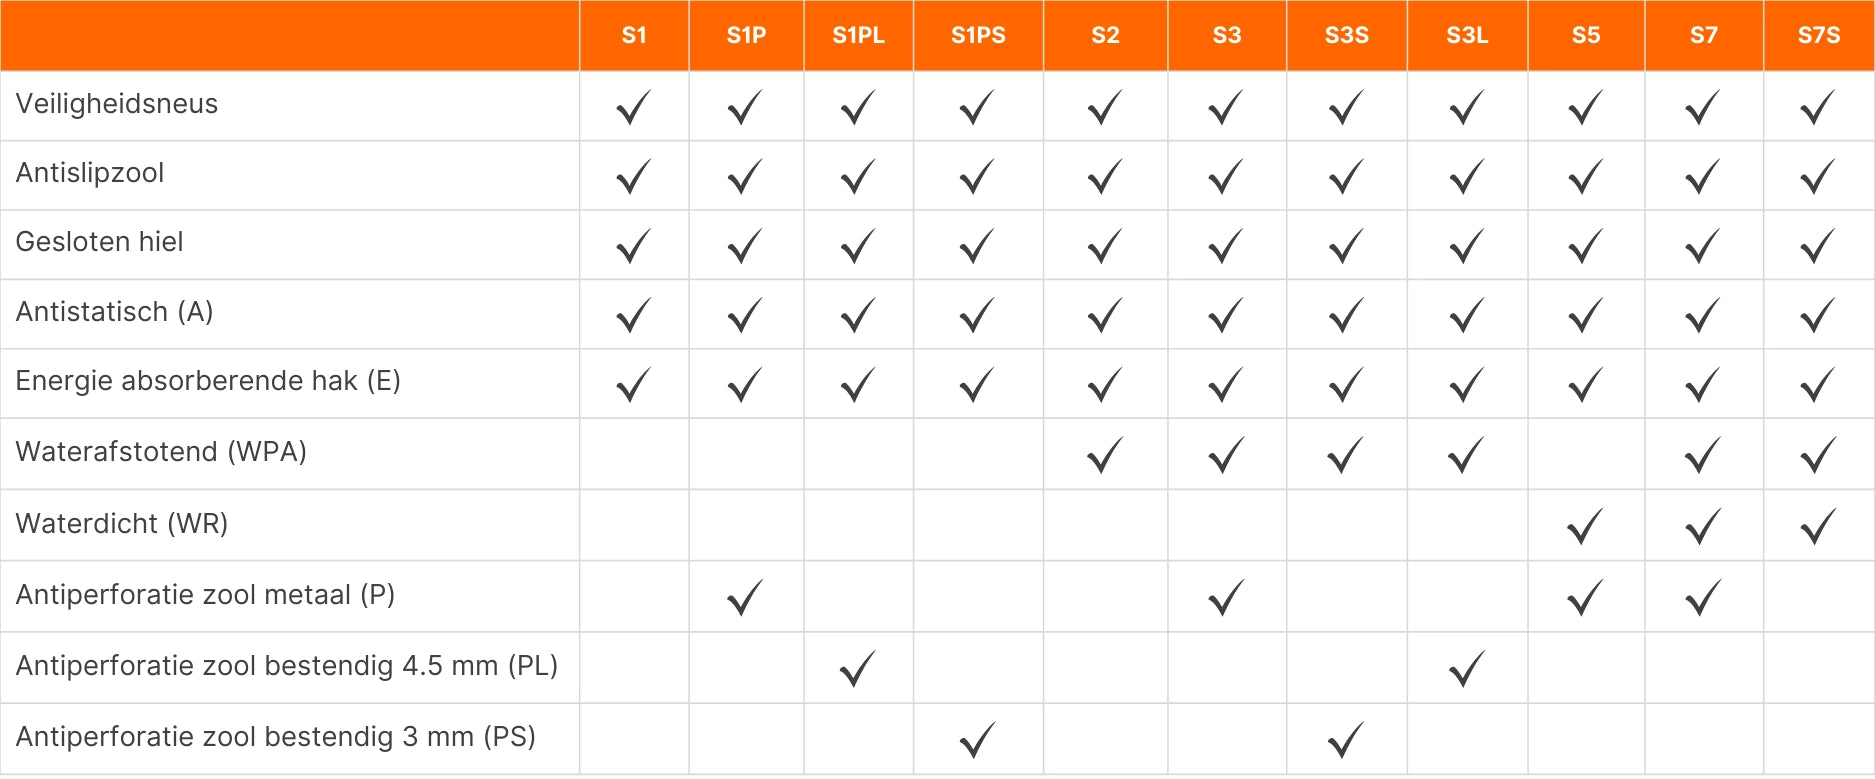This screenshot has width=1875, height=779.
Task: Click the S3S checkmark in the PS row
Action: pyautogui.click(x=1346, y=739)
